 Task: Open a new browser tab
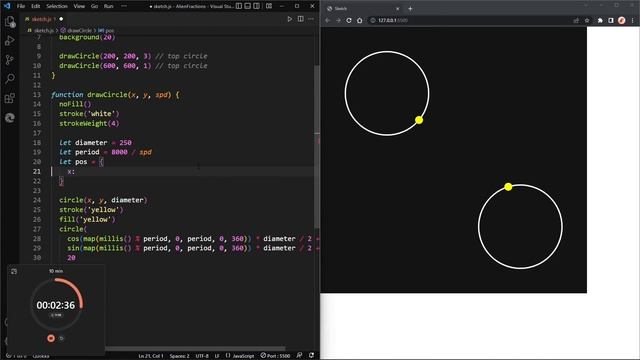point(410,8)
